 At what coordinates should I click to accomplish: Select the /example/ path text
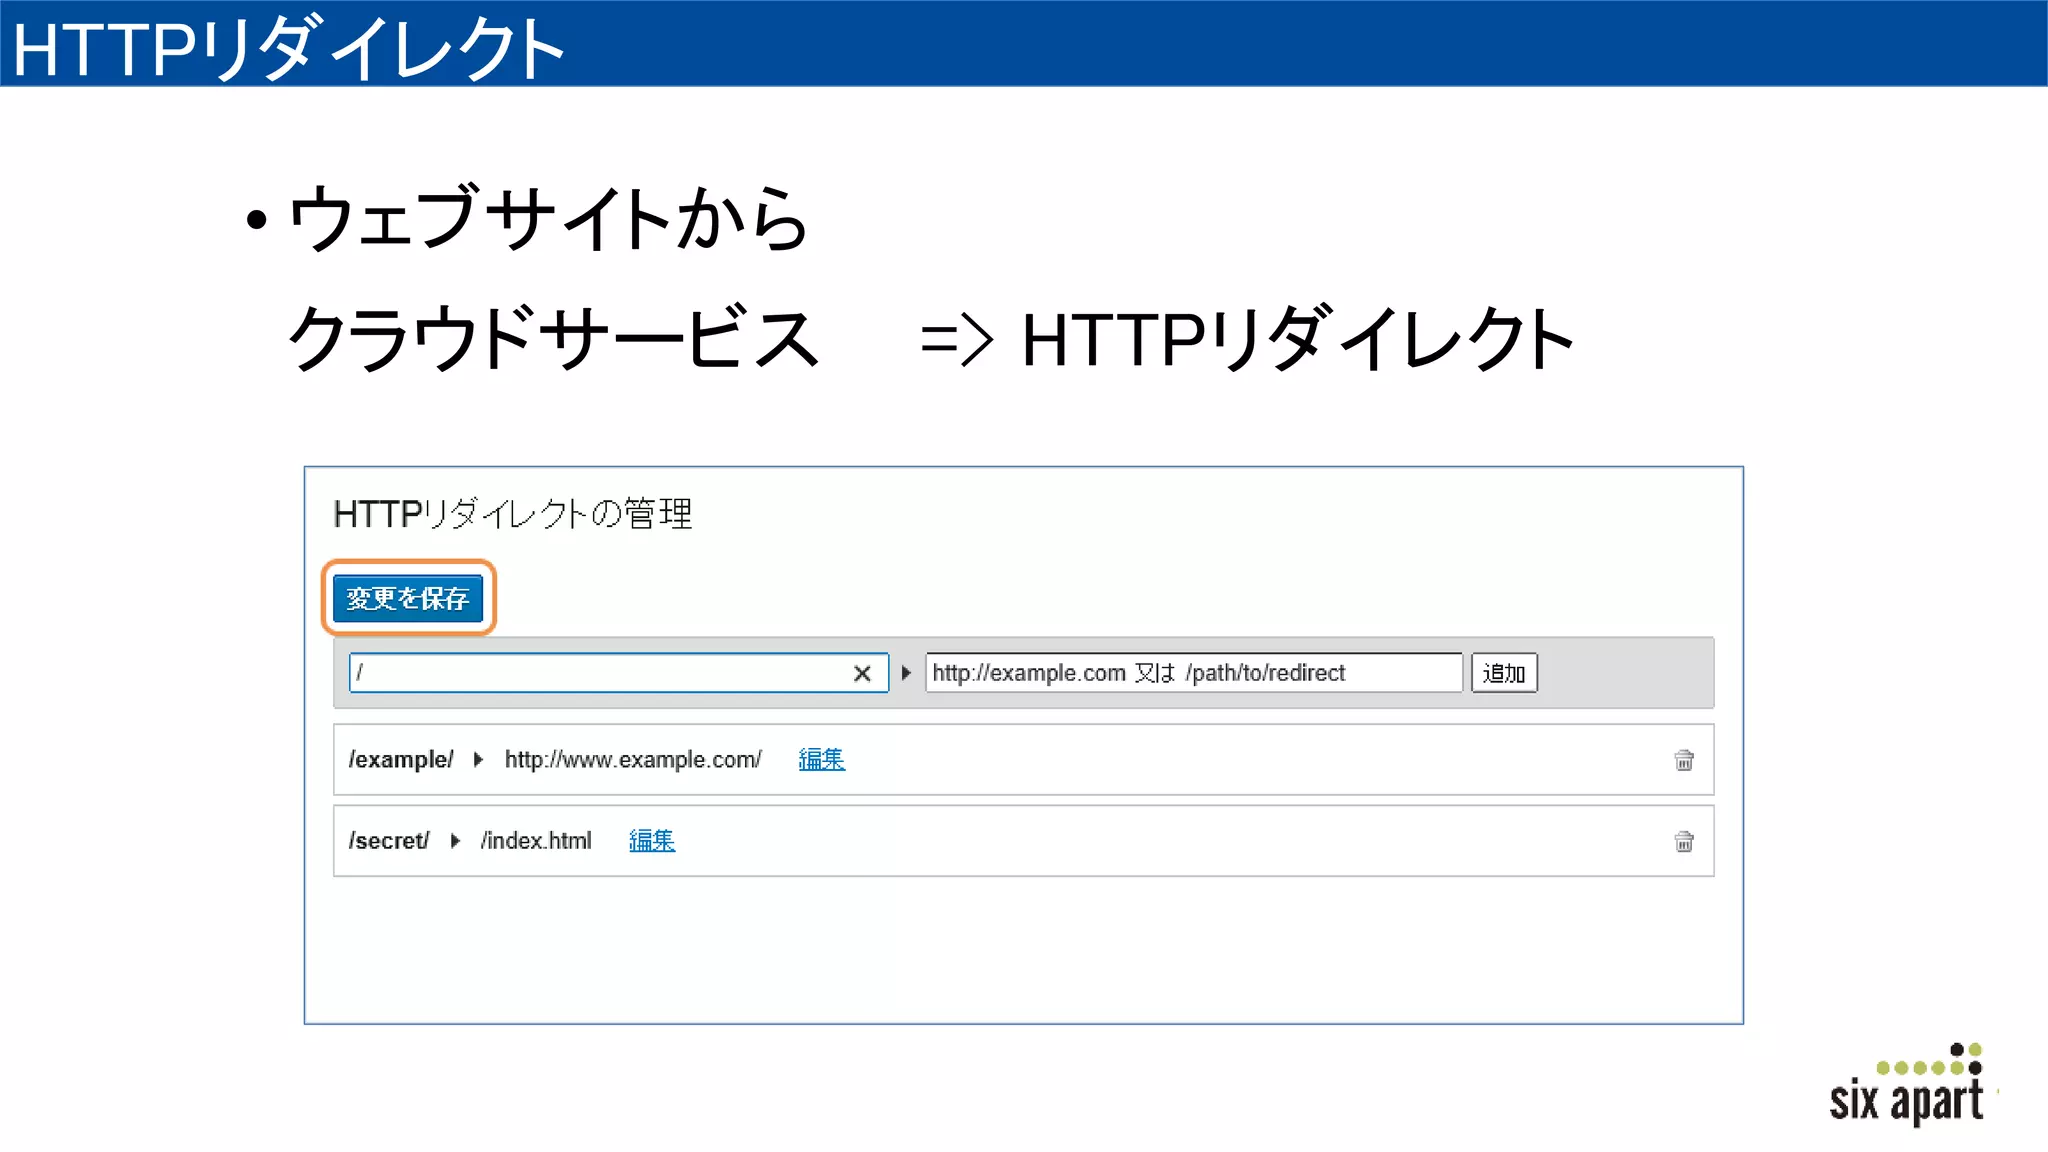pos(401,760)
